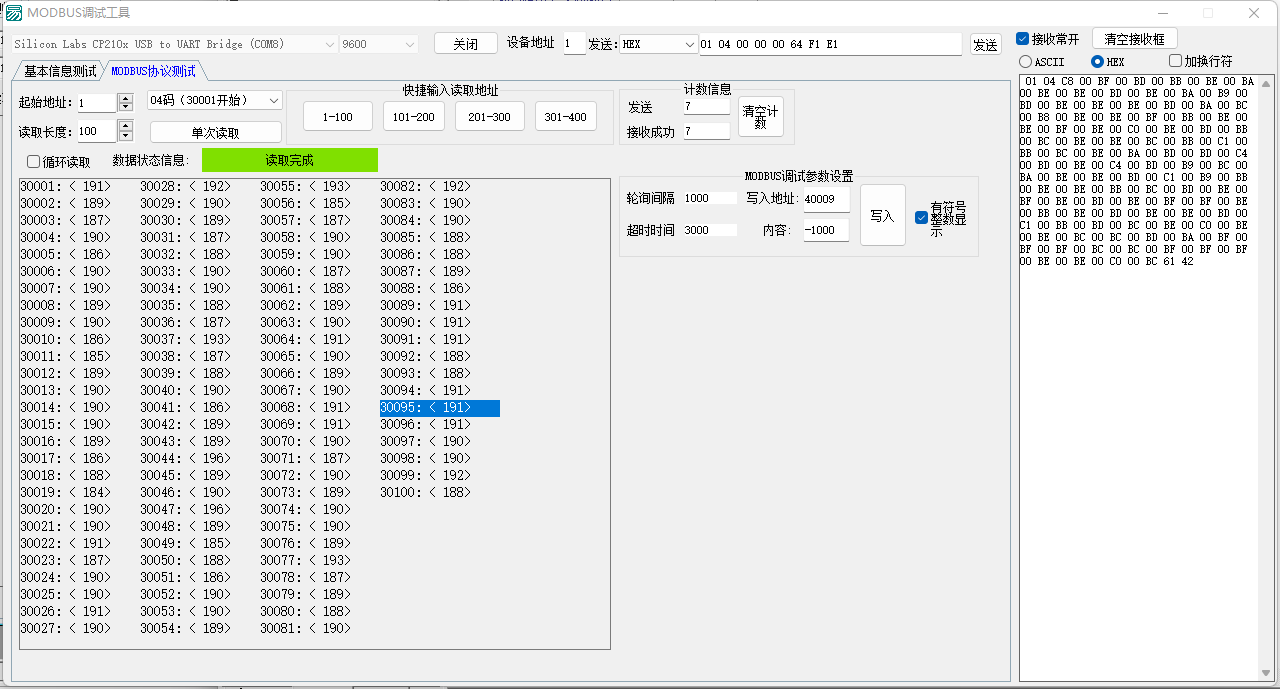Image resolution: width=1280 pixels, height=689 pixels.
Task: Click the 超时时间 field showing 3000
Action: click(710, 230)
